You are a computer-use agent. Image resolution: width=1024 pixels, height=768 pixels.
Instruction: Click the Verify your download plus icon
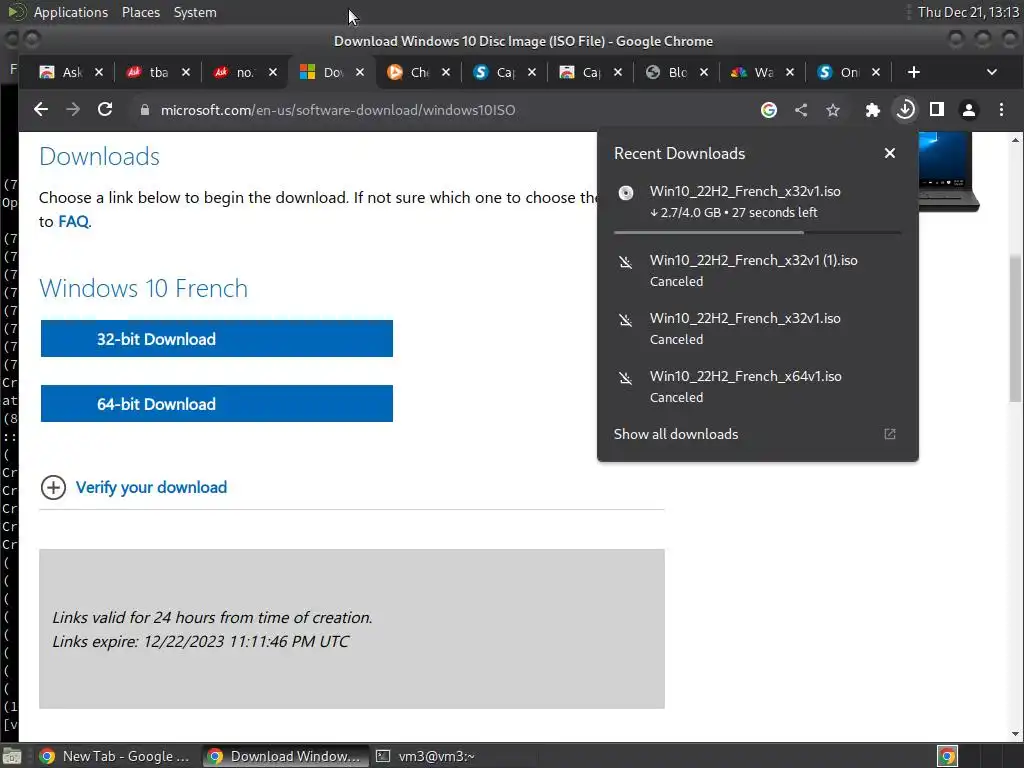[54, 487]
